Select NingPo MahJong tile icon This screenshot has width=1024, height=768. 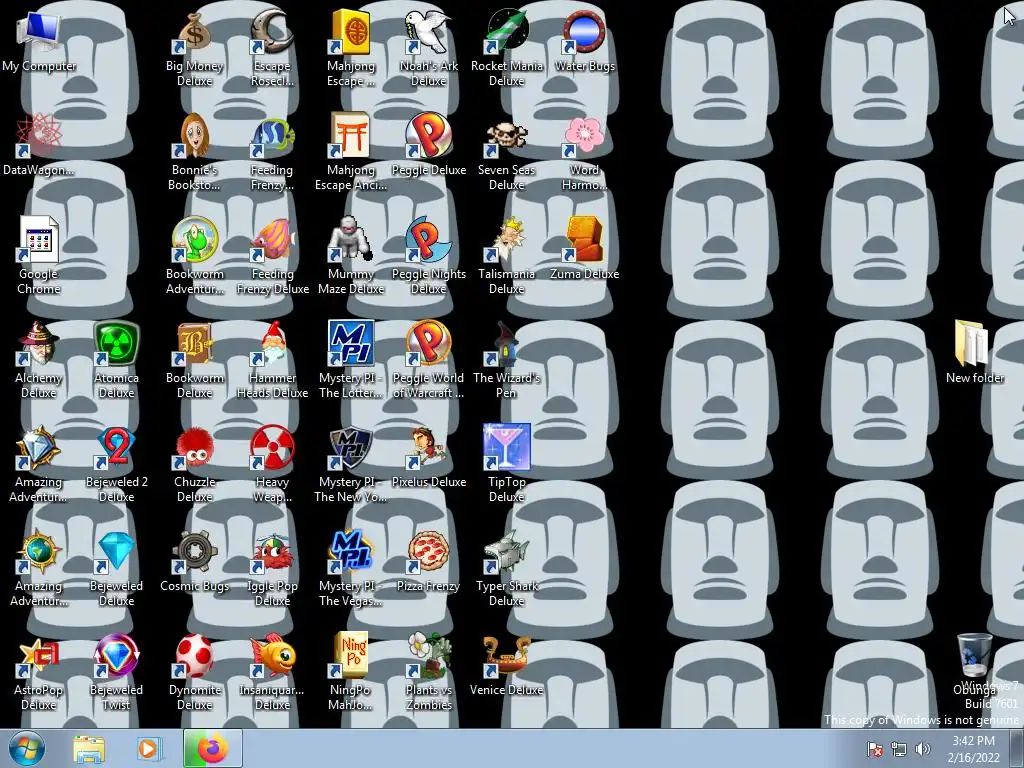click(x=351, y=656)
